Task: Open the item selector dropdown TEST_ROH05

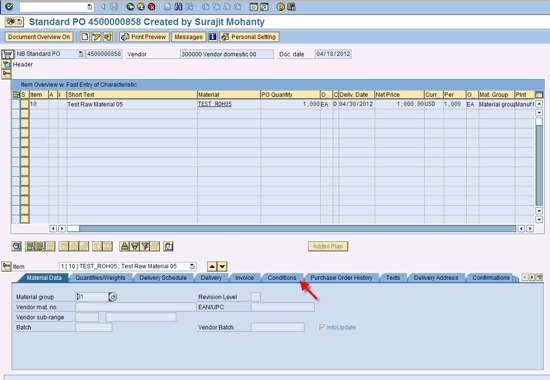Action: [192, 266]
